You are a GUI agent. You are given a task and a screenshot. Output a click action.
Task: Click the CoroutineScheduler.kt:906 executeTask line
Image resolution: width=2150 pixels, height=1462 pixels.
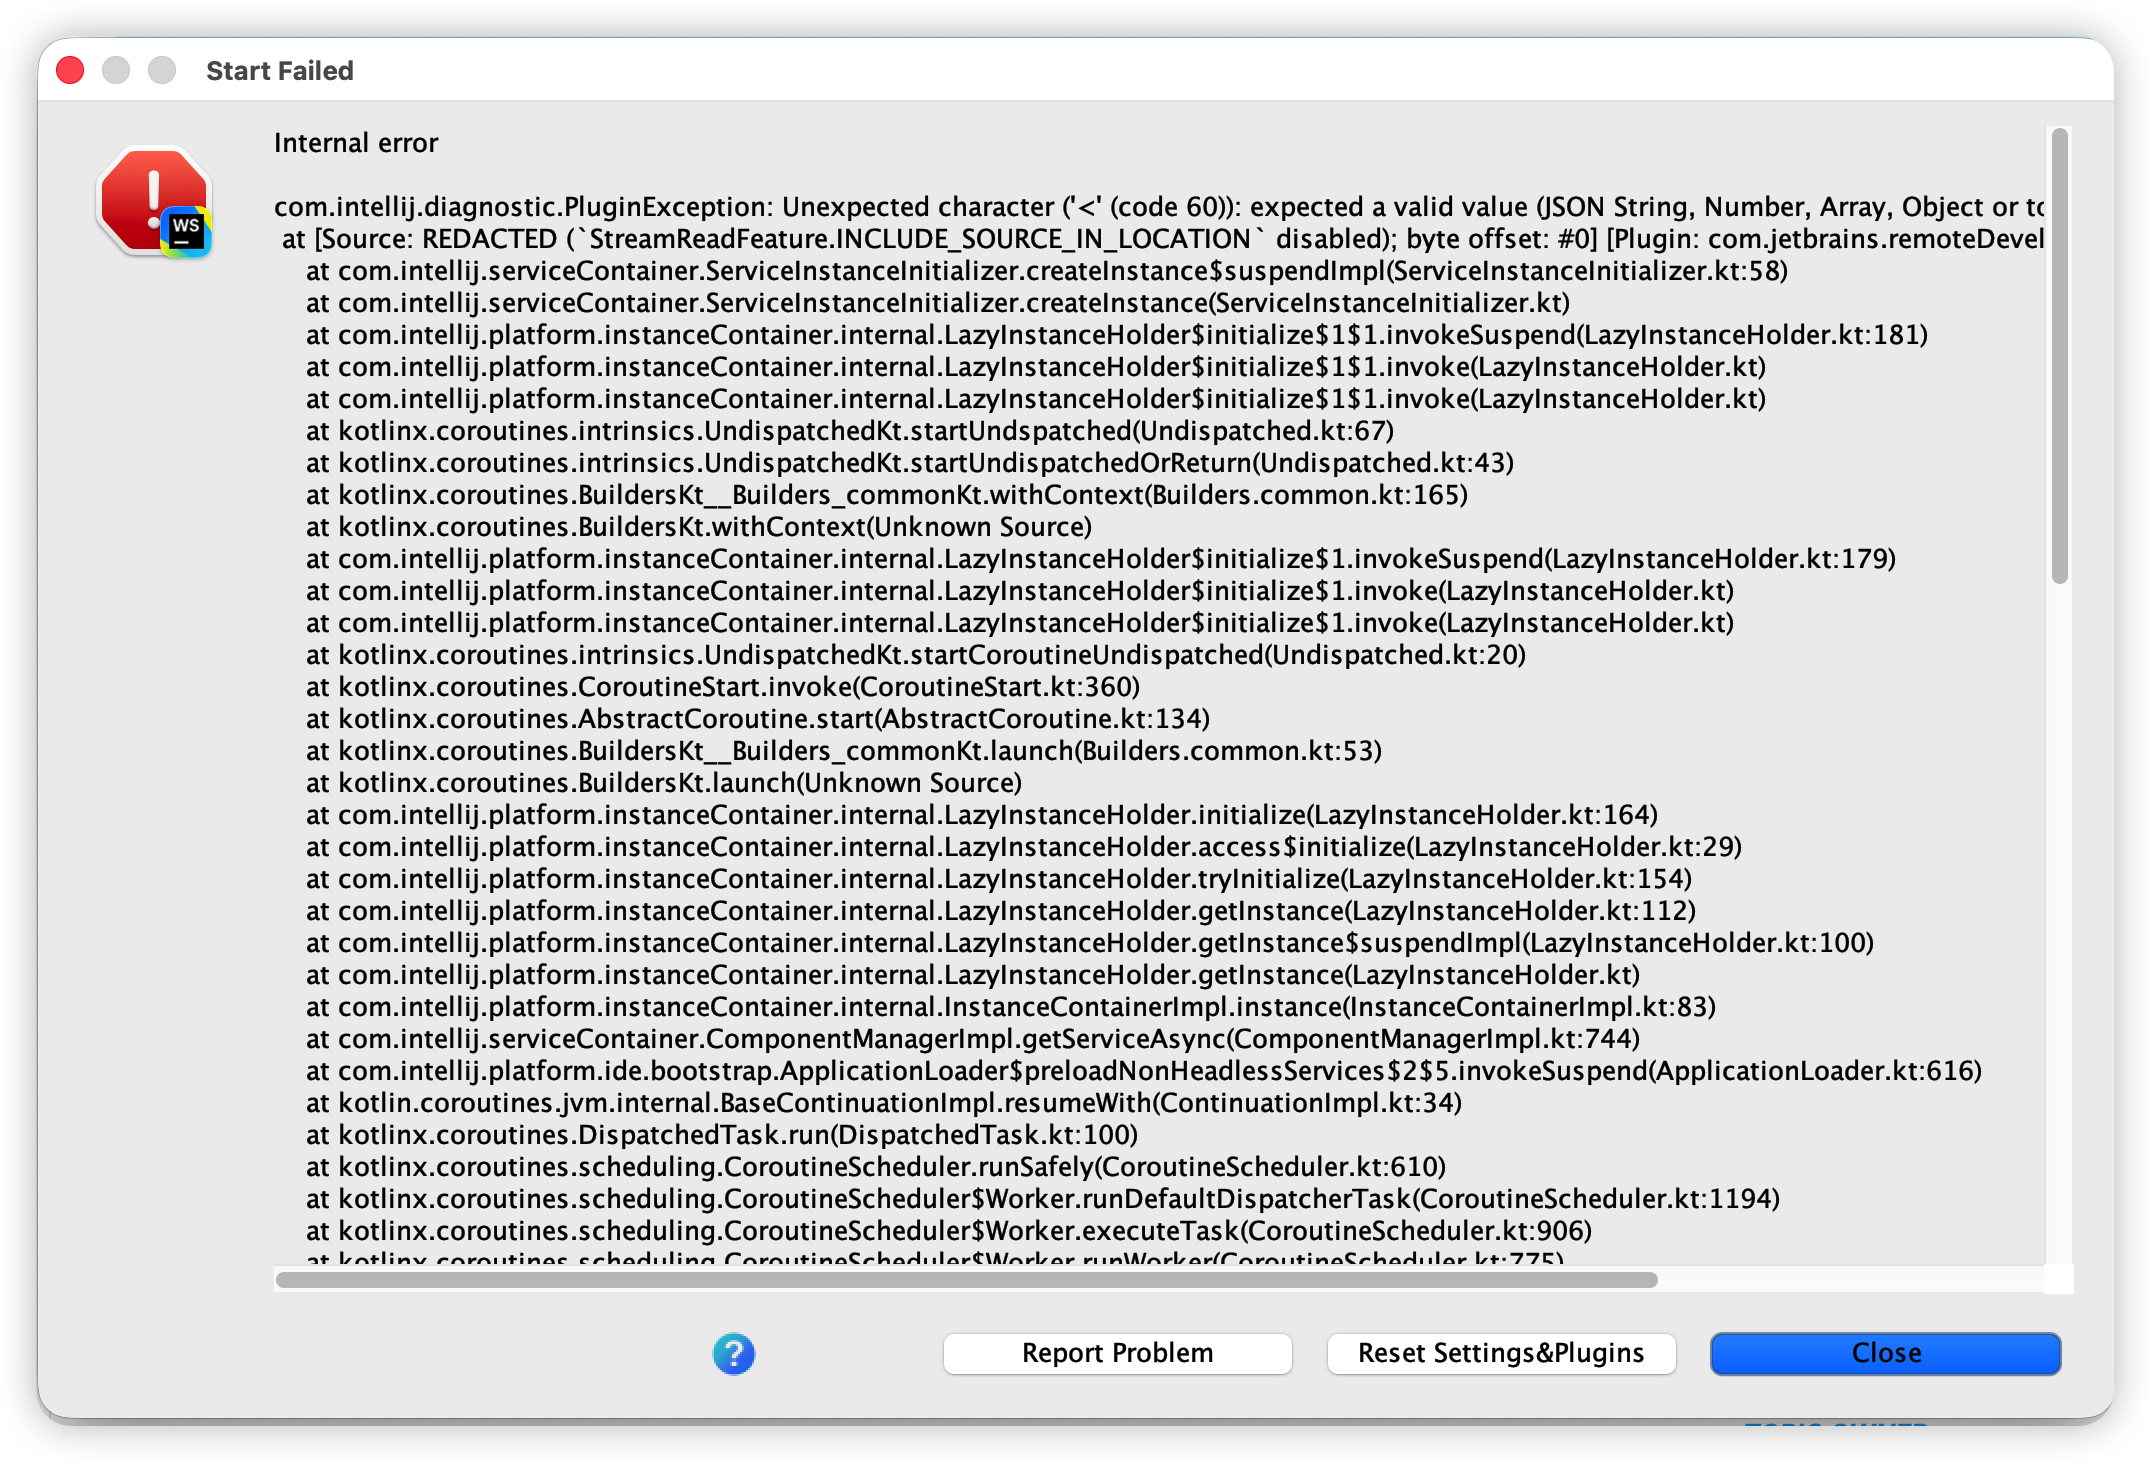(x=949, y=1231)
